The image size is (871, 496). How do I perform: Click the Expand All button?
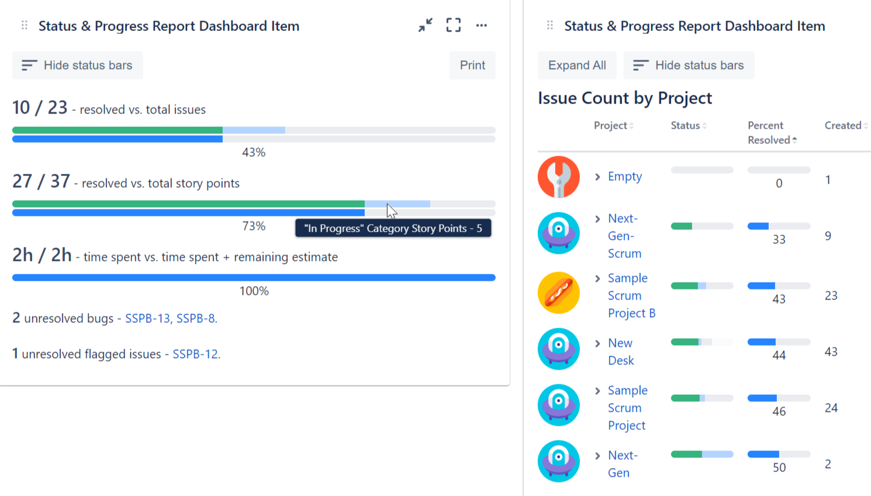point(577,65)
